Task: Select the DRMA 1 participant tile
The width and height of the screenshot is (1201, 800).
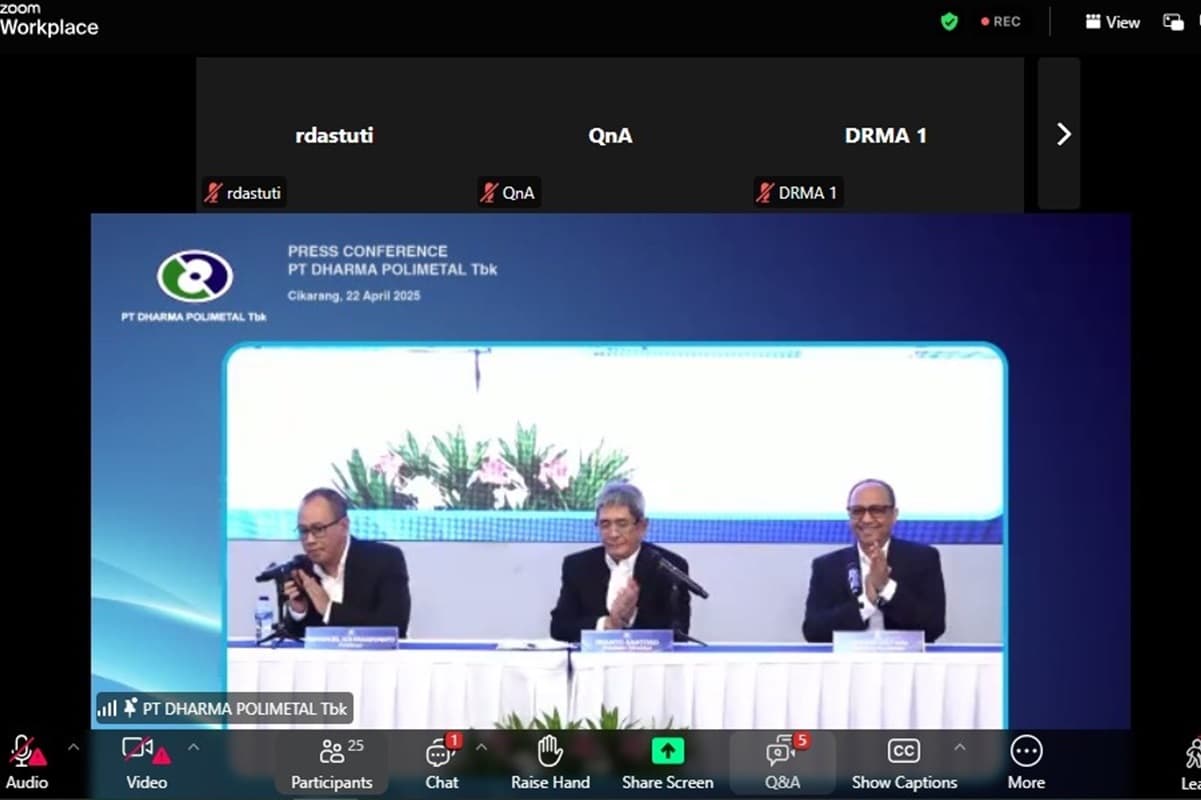Action: [x=885, y=134]
